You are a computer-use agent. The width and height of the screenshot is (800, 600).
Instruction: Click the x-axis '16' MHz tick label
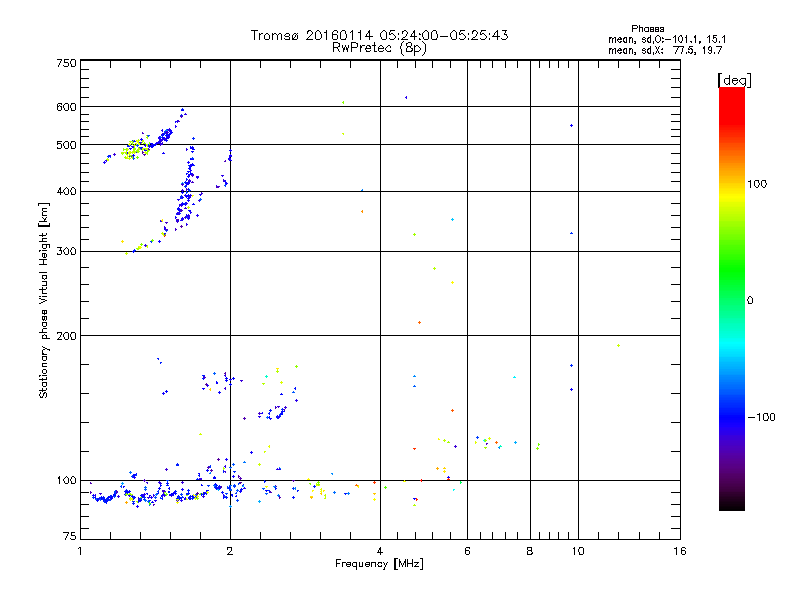point(680,551)
